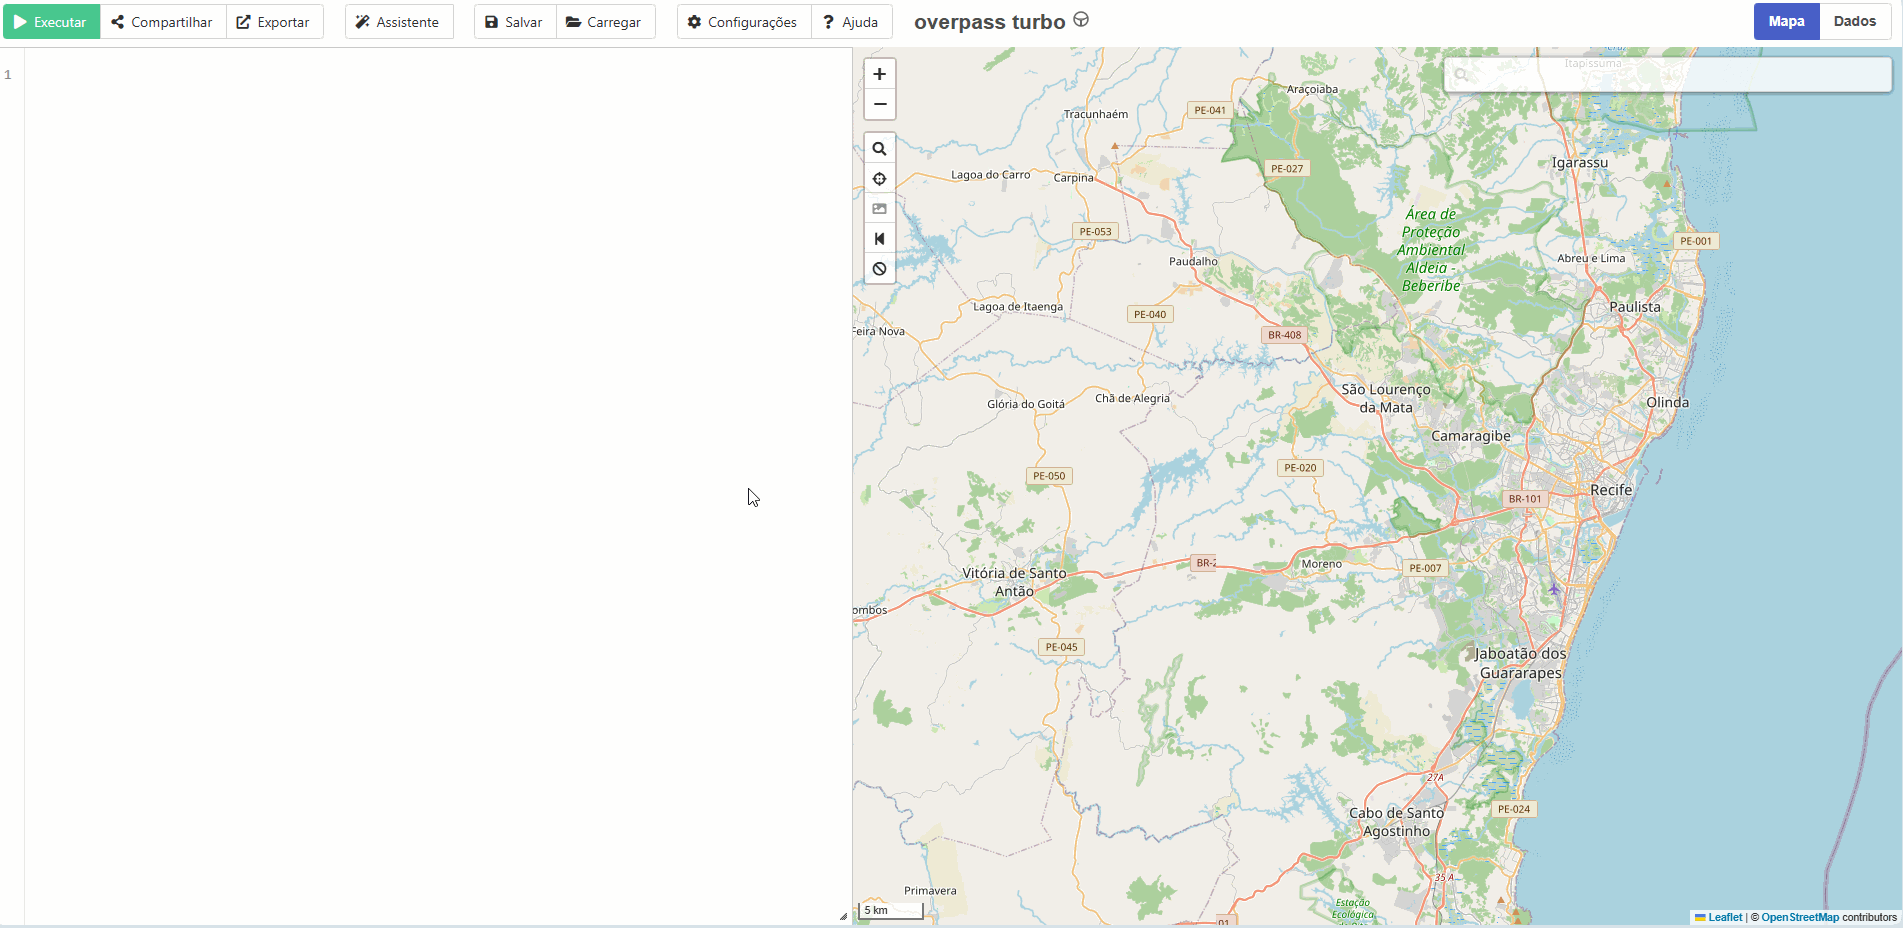Click the Vitória de Santo Antão label
1903x928 pixels.
pos(1014,582)
